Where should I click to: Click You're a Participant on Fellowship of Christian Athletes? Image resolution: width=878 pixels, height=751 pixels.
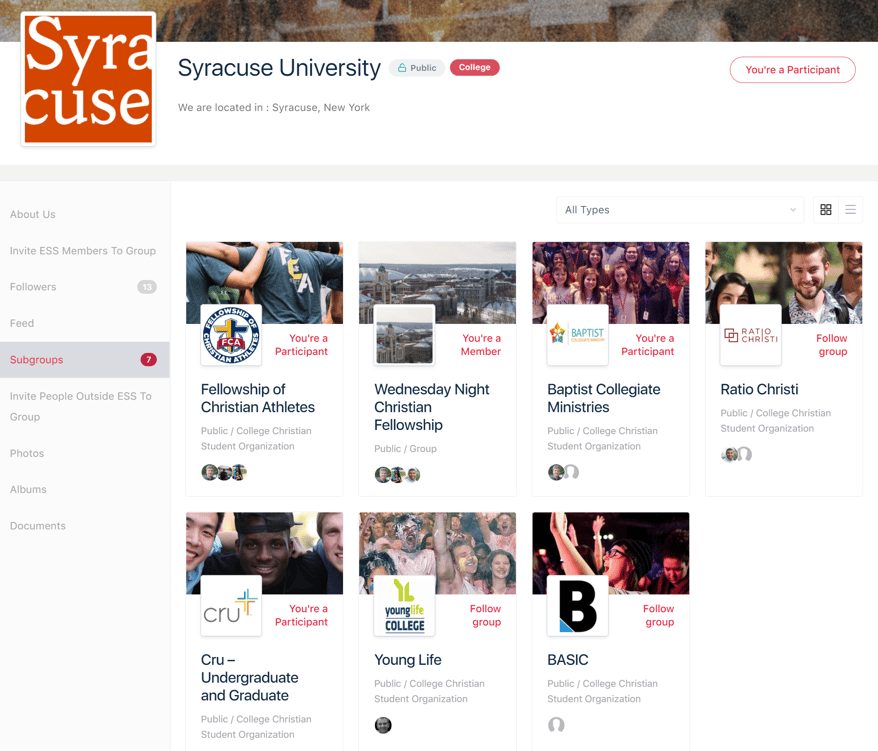[301, 345]
